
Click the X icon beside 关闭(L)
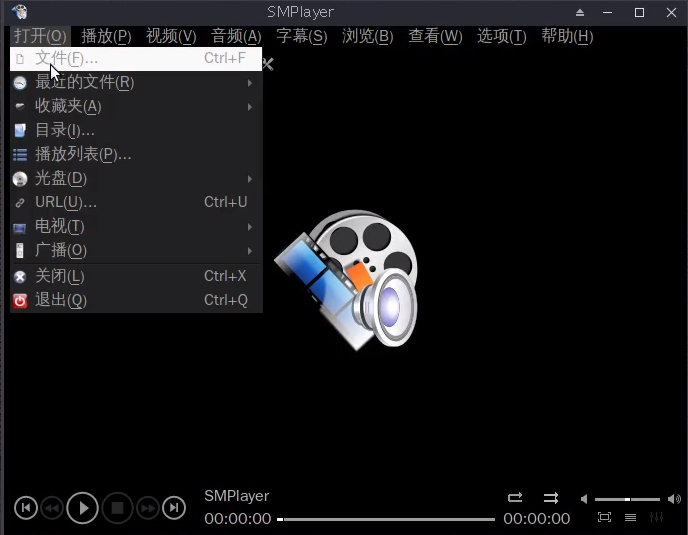[x=20, y=277]
